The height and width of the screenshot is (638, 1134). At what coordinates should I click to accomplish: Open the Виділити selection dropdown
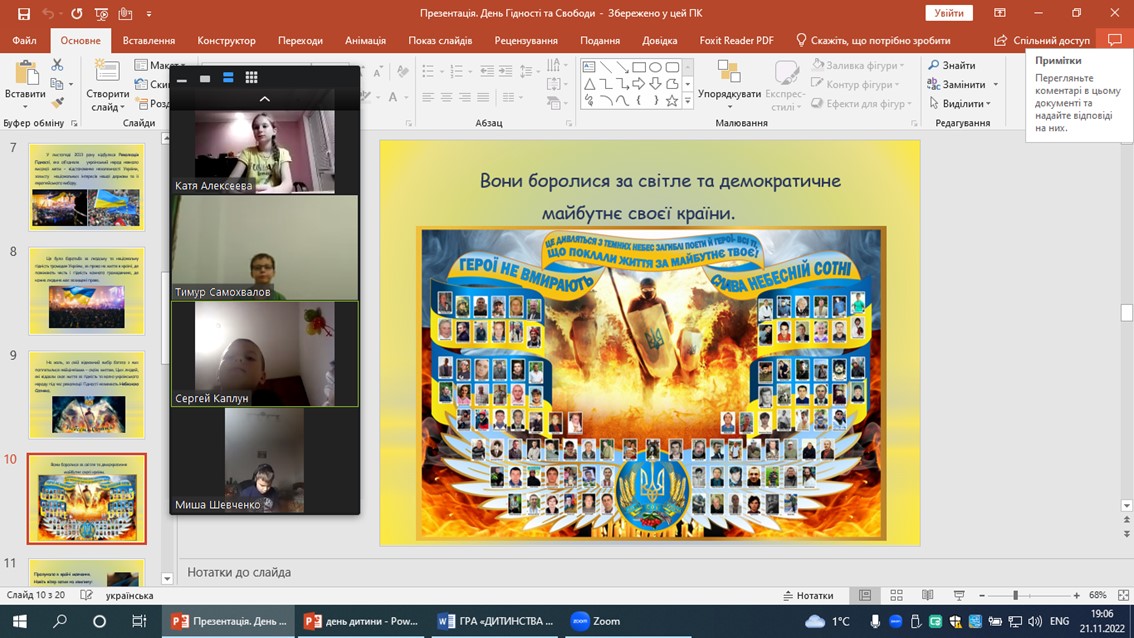989,103
